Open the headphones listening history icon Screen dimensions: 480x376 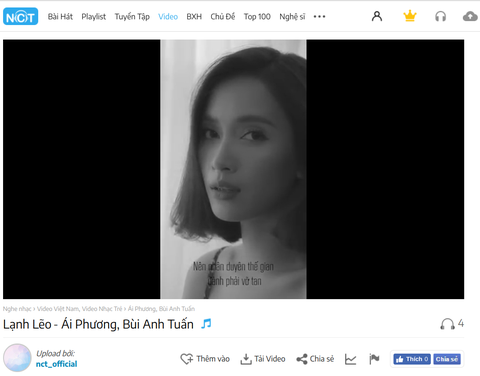coord(440,16)
